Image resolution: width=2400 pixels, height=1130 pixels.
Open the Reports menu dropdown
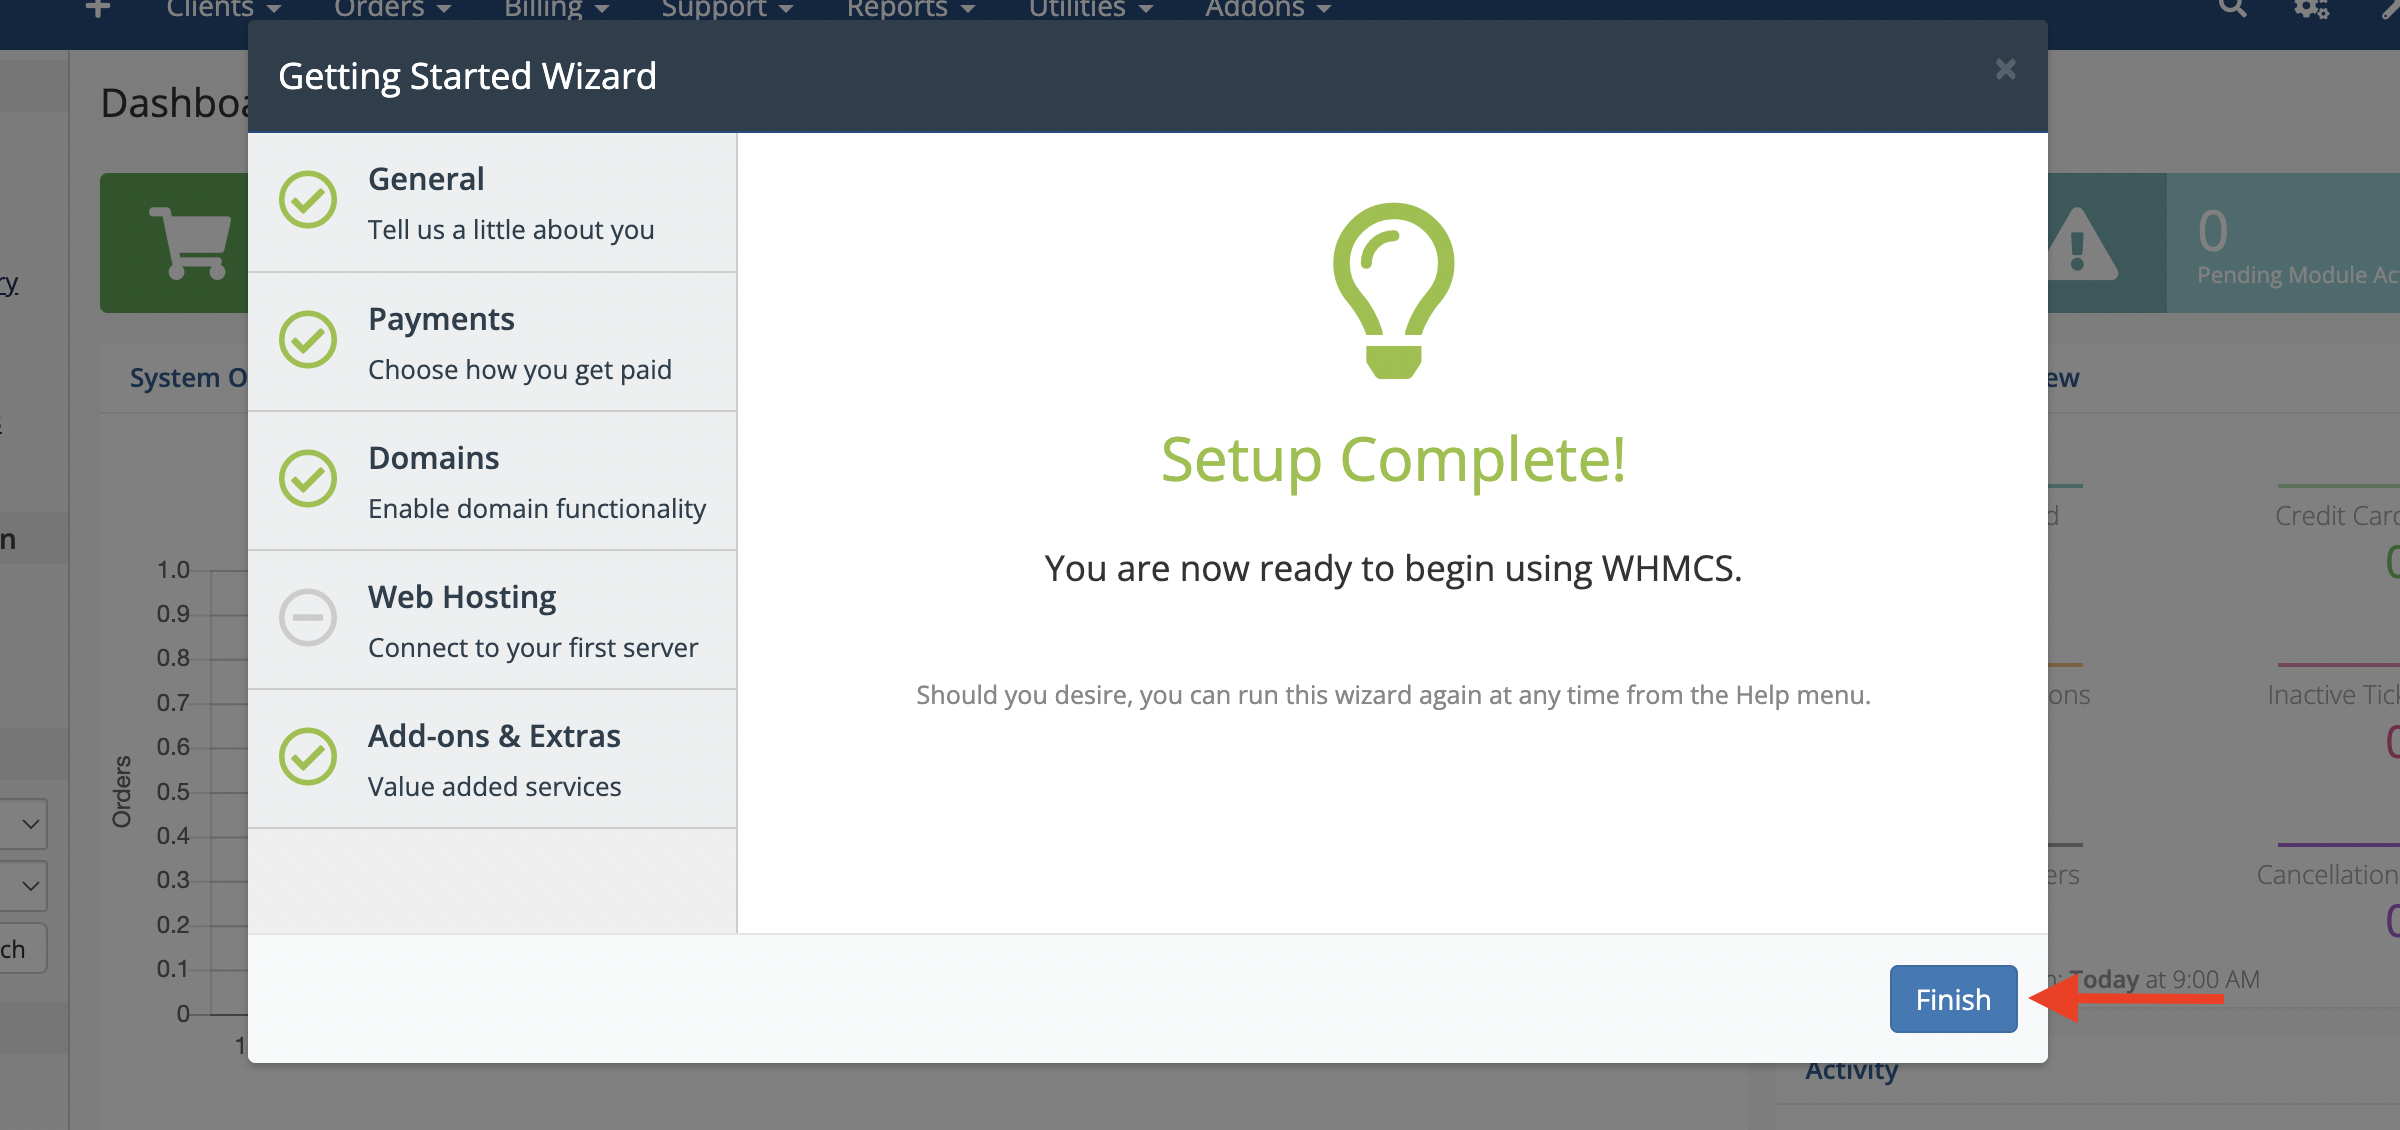point(911,9)
